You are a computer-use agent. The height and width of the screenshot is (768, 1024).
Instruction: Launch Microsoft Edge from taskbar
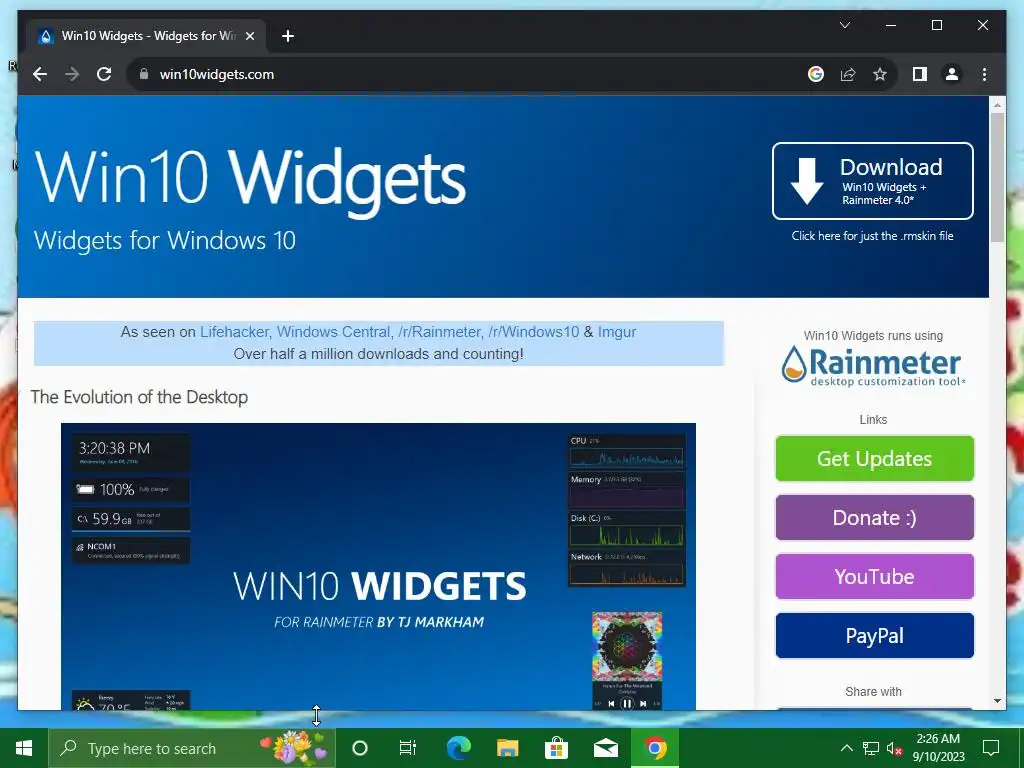point(458,748)
